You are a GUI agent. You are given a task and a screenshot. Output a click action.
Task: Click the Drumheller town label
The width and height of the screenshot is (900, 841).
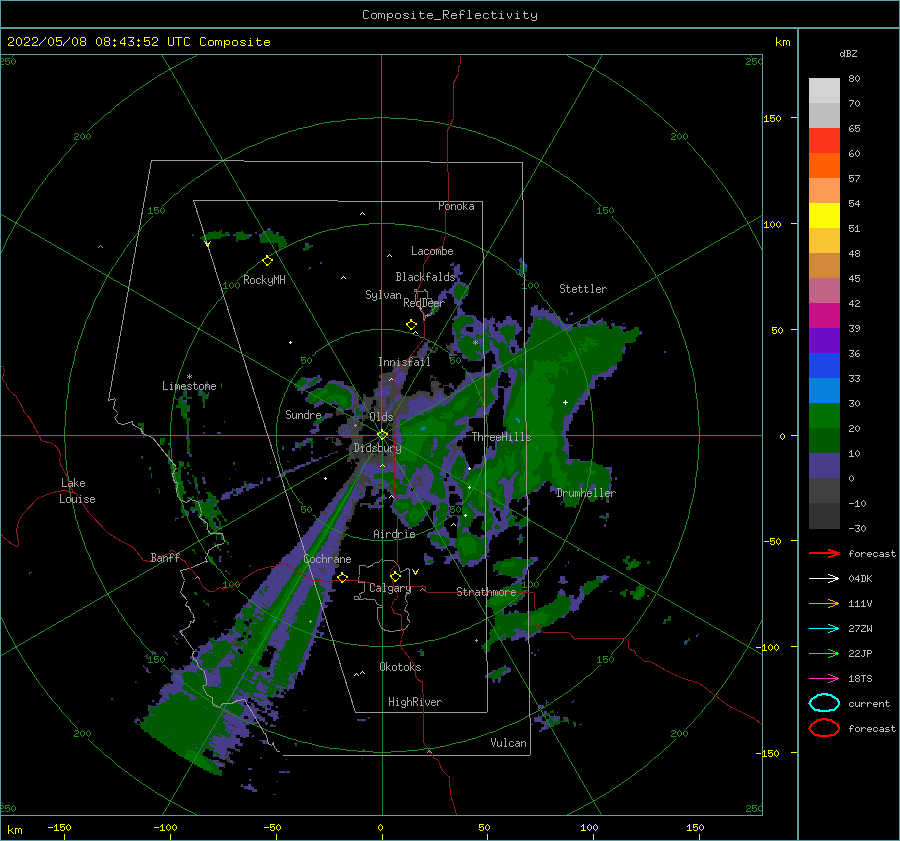click(585, 493)
